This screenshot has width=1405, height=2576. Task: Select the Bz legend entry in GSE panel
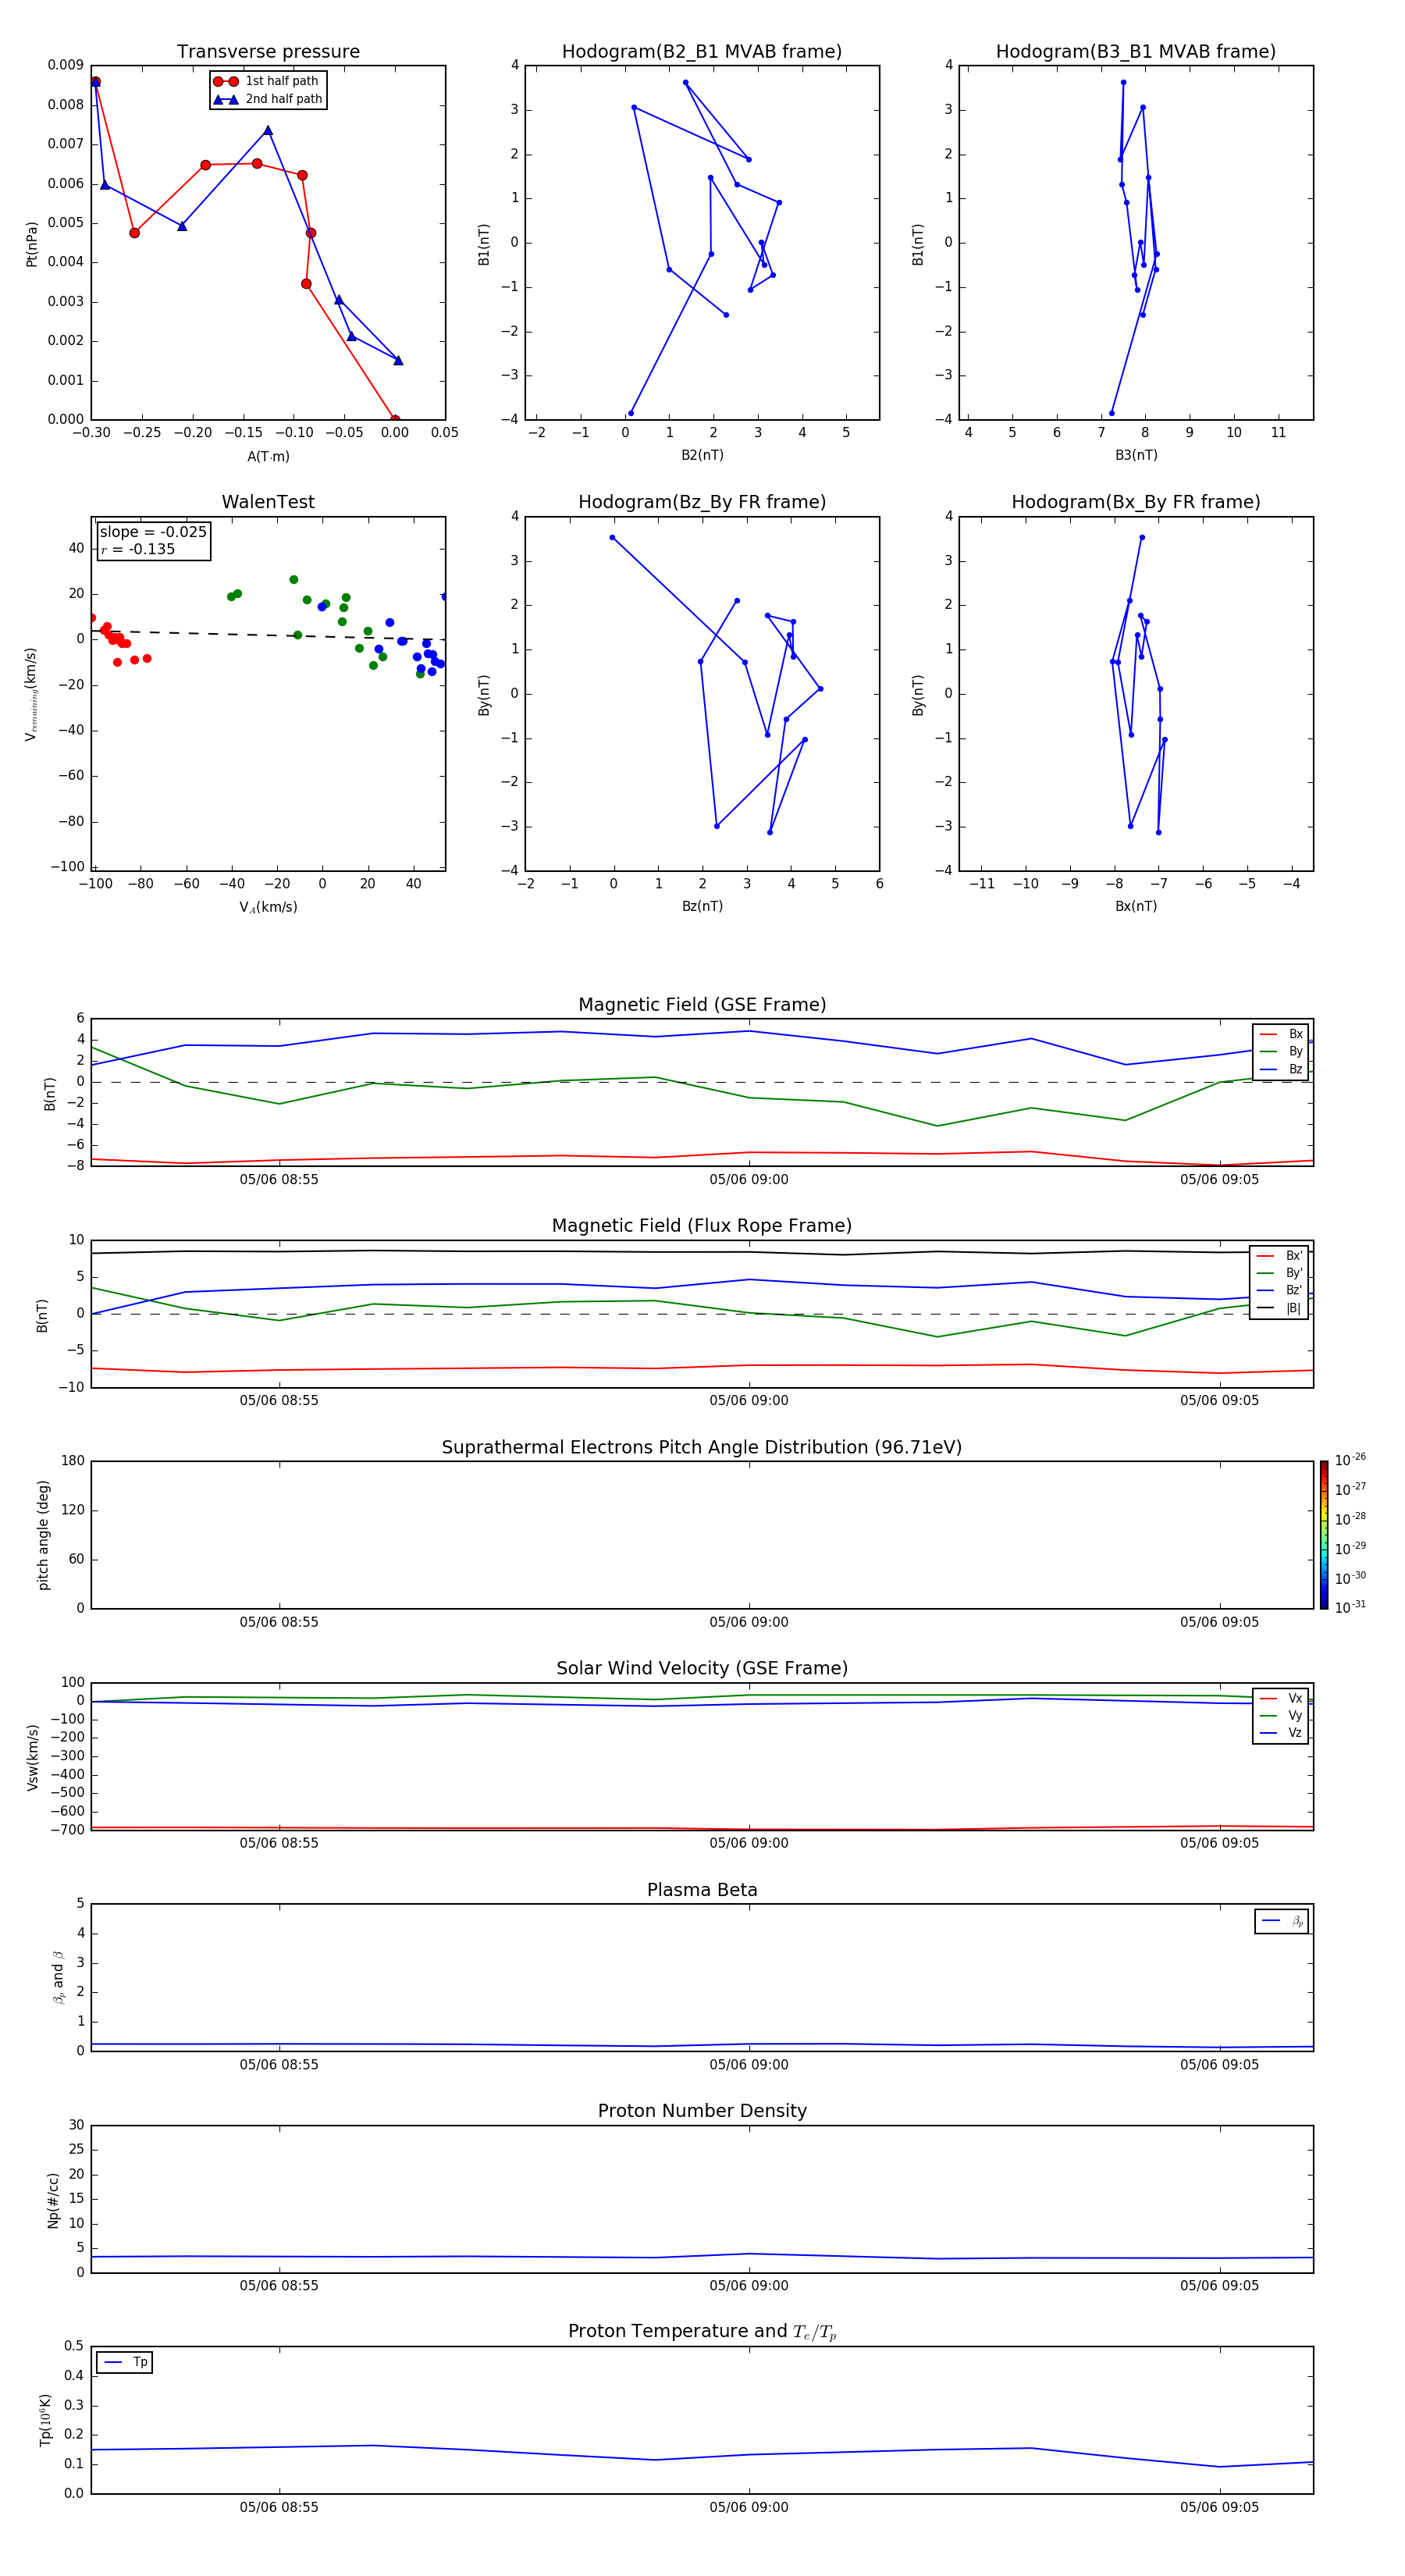[1281, 1069]
